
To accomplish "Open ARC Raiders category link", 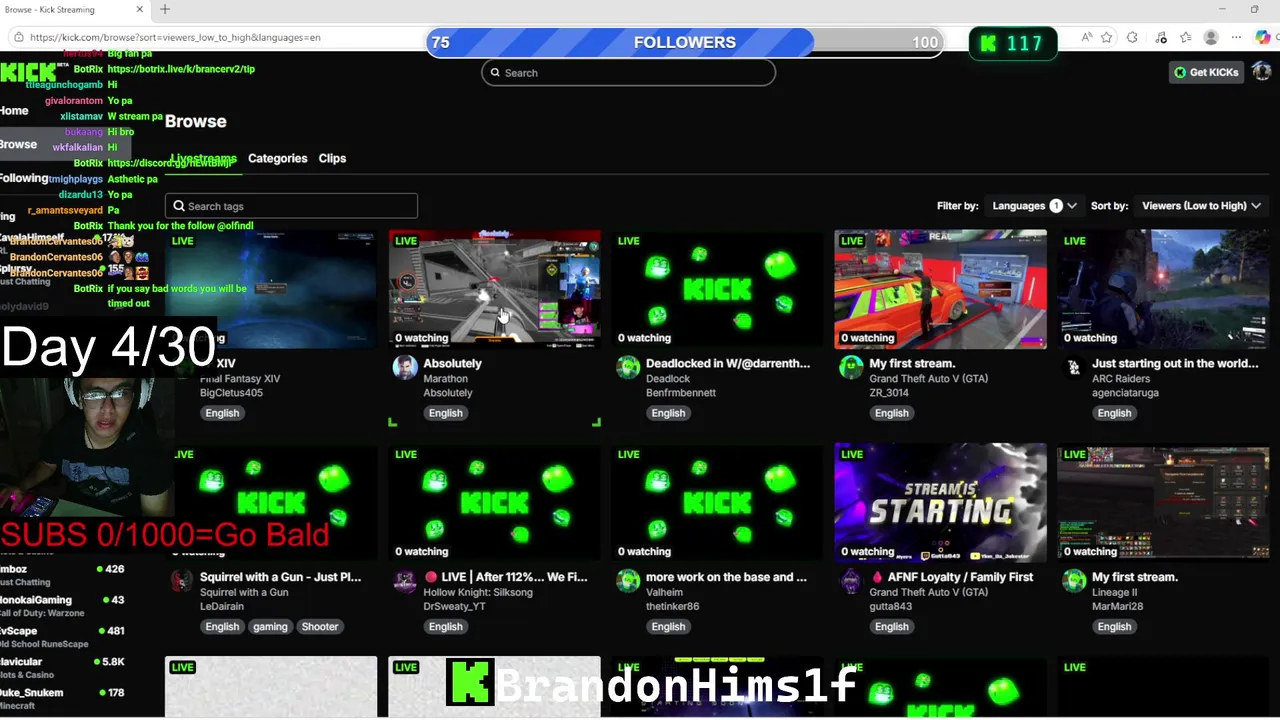I will 1121,379.
